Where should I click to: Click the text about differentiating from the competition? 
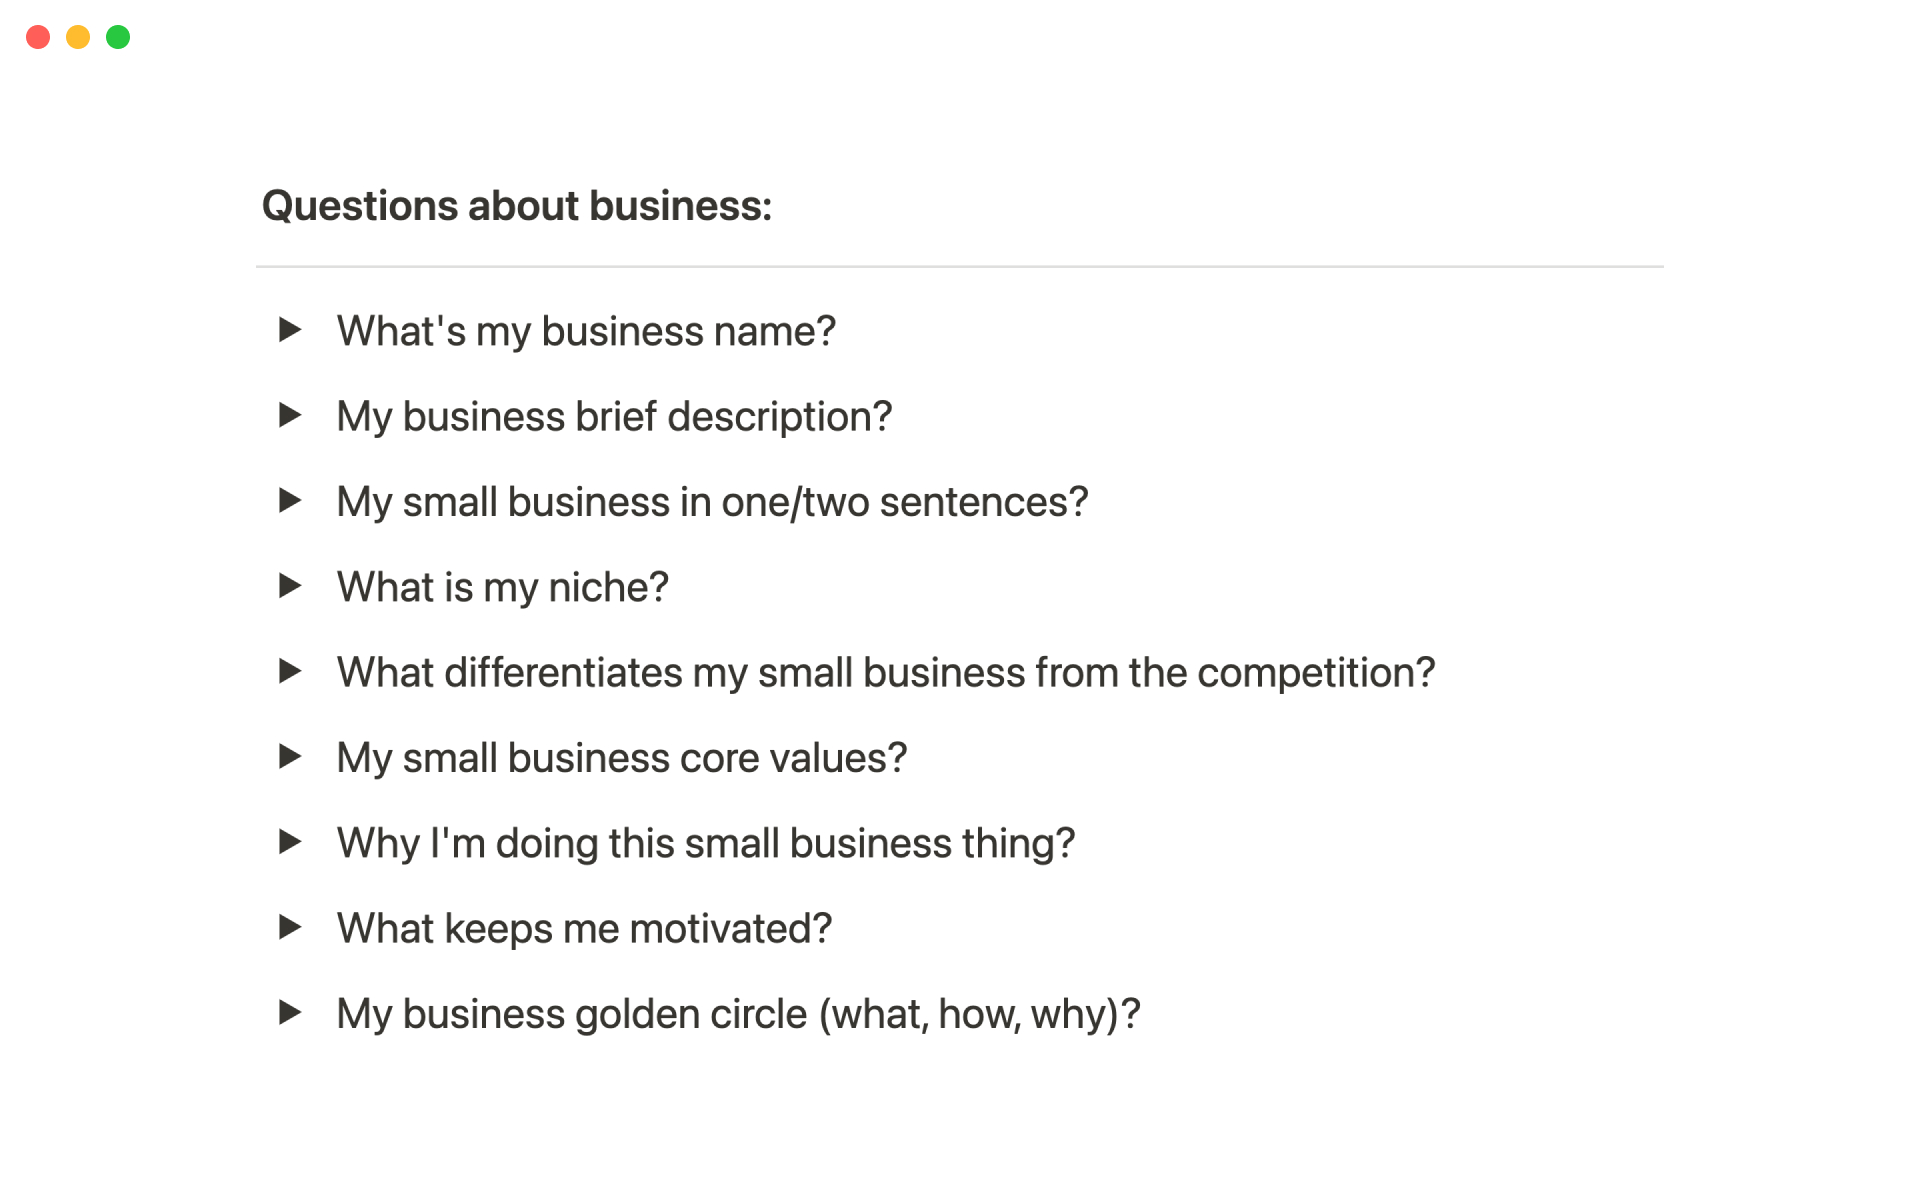point(885,673)
